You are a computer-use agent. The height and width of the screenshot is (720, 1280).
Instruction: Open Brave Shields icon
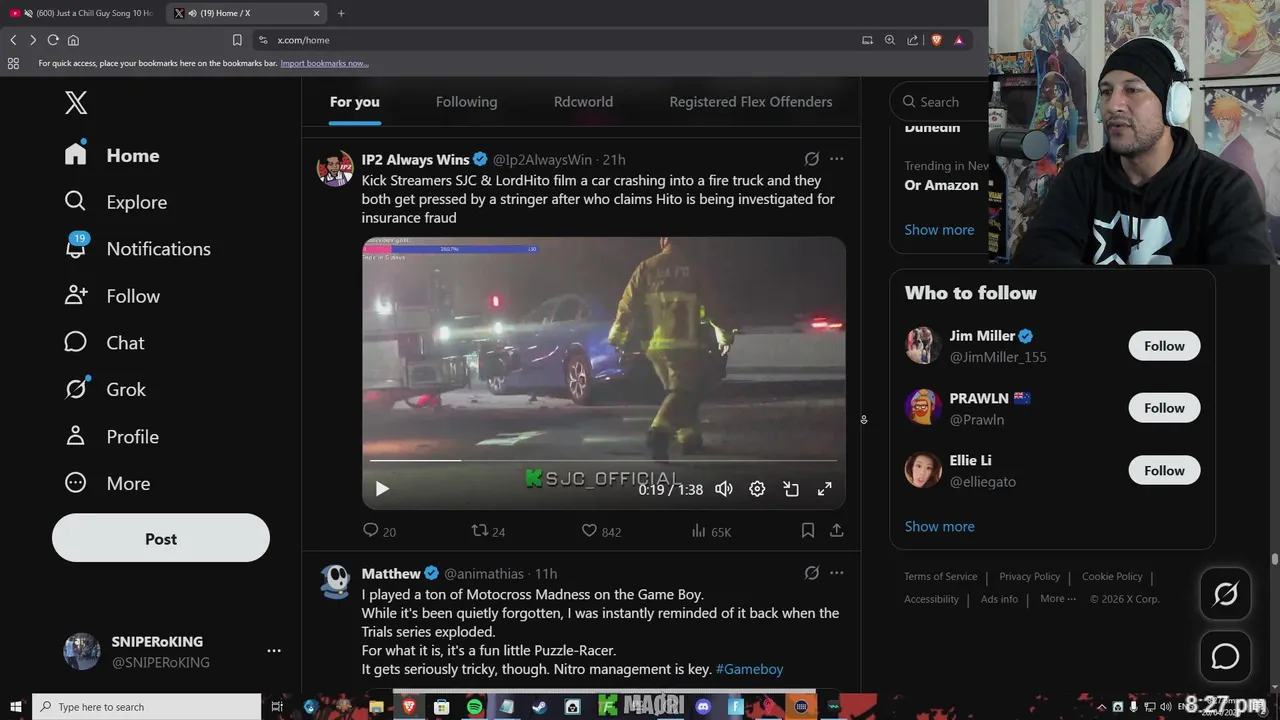(x=937, y=40)
